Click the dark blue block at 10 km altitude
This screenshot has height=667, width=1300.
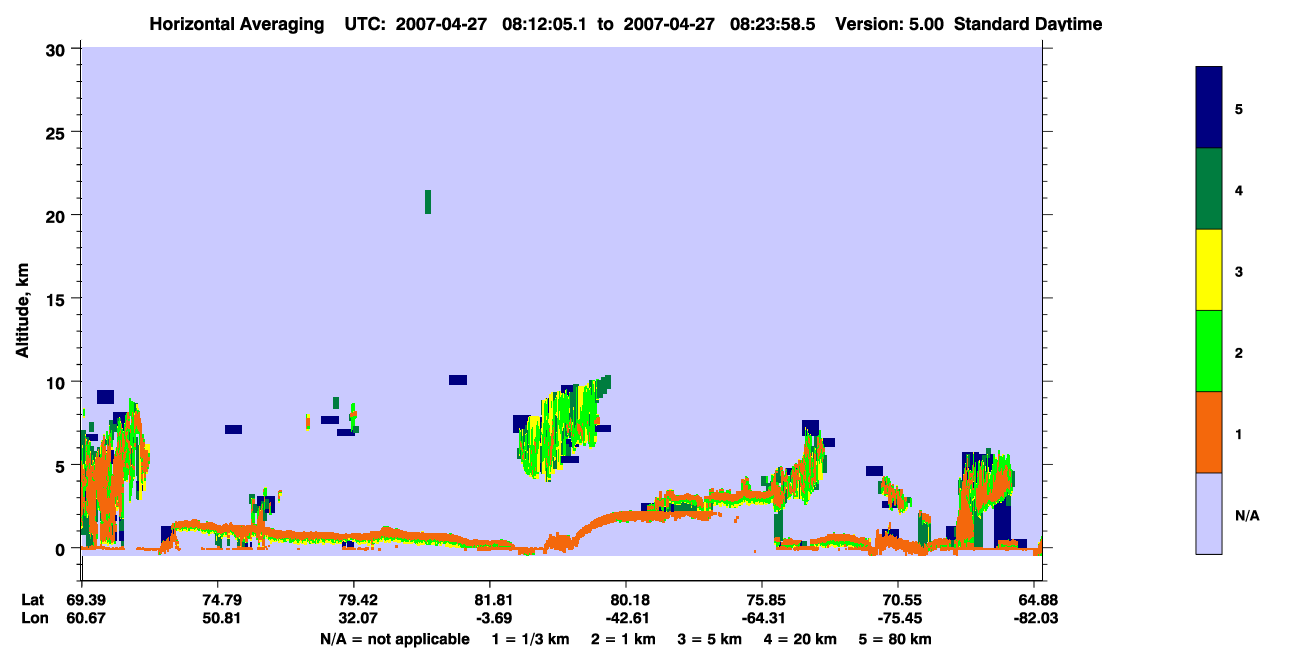(x=458, y=380)
